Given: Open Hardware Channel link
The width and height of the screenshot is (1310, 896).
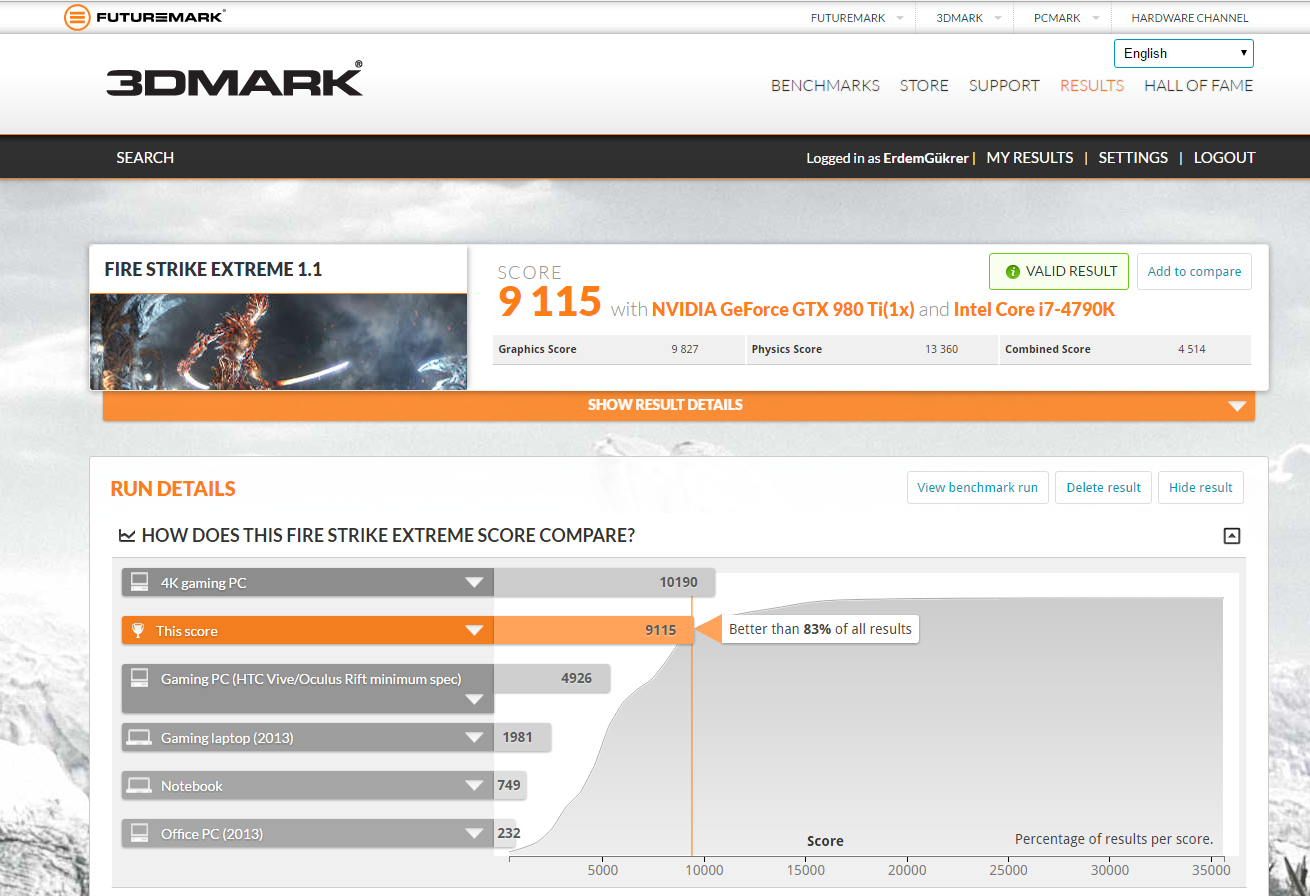Looking at the screenshot, I should tap(1189, 18).
